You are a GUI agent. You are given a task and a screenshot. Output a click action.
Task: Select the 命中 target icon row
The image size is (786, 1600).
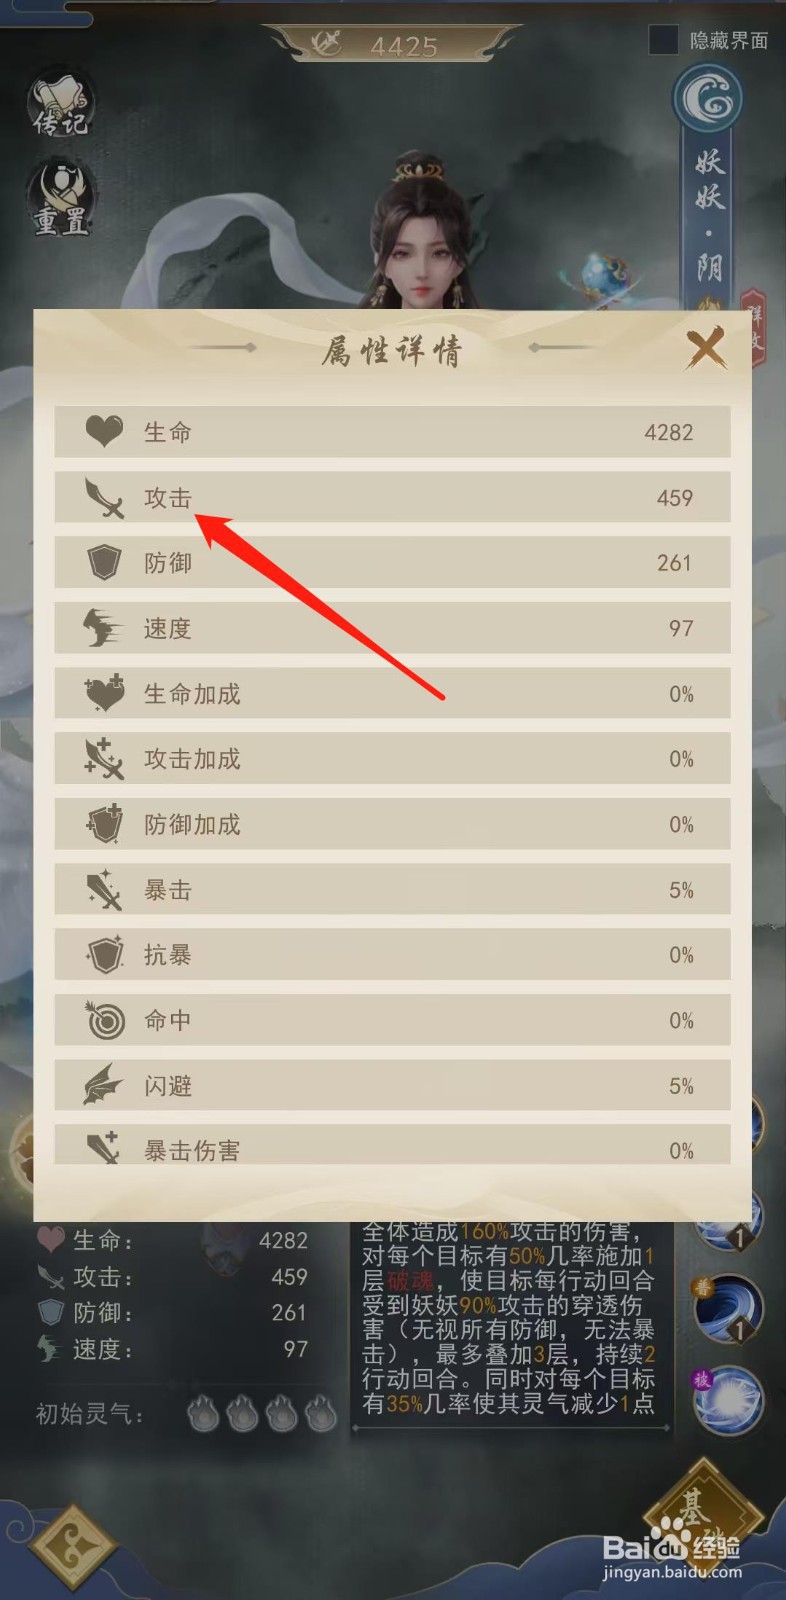click(392, 1020)
